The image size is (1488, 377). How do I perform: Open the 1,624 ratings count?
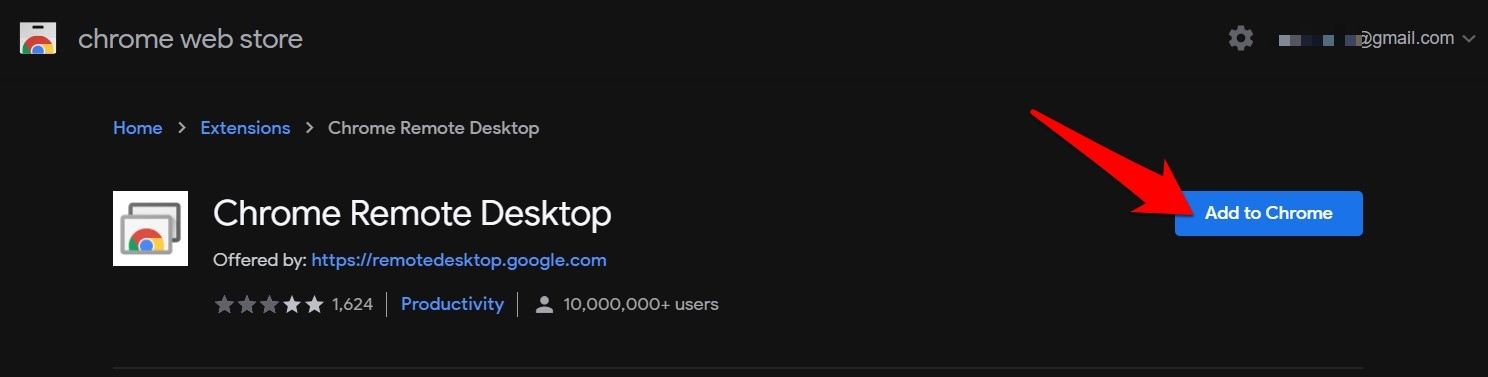[352, 304]
